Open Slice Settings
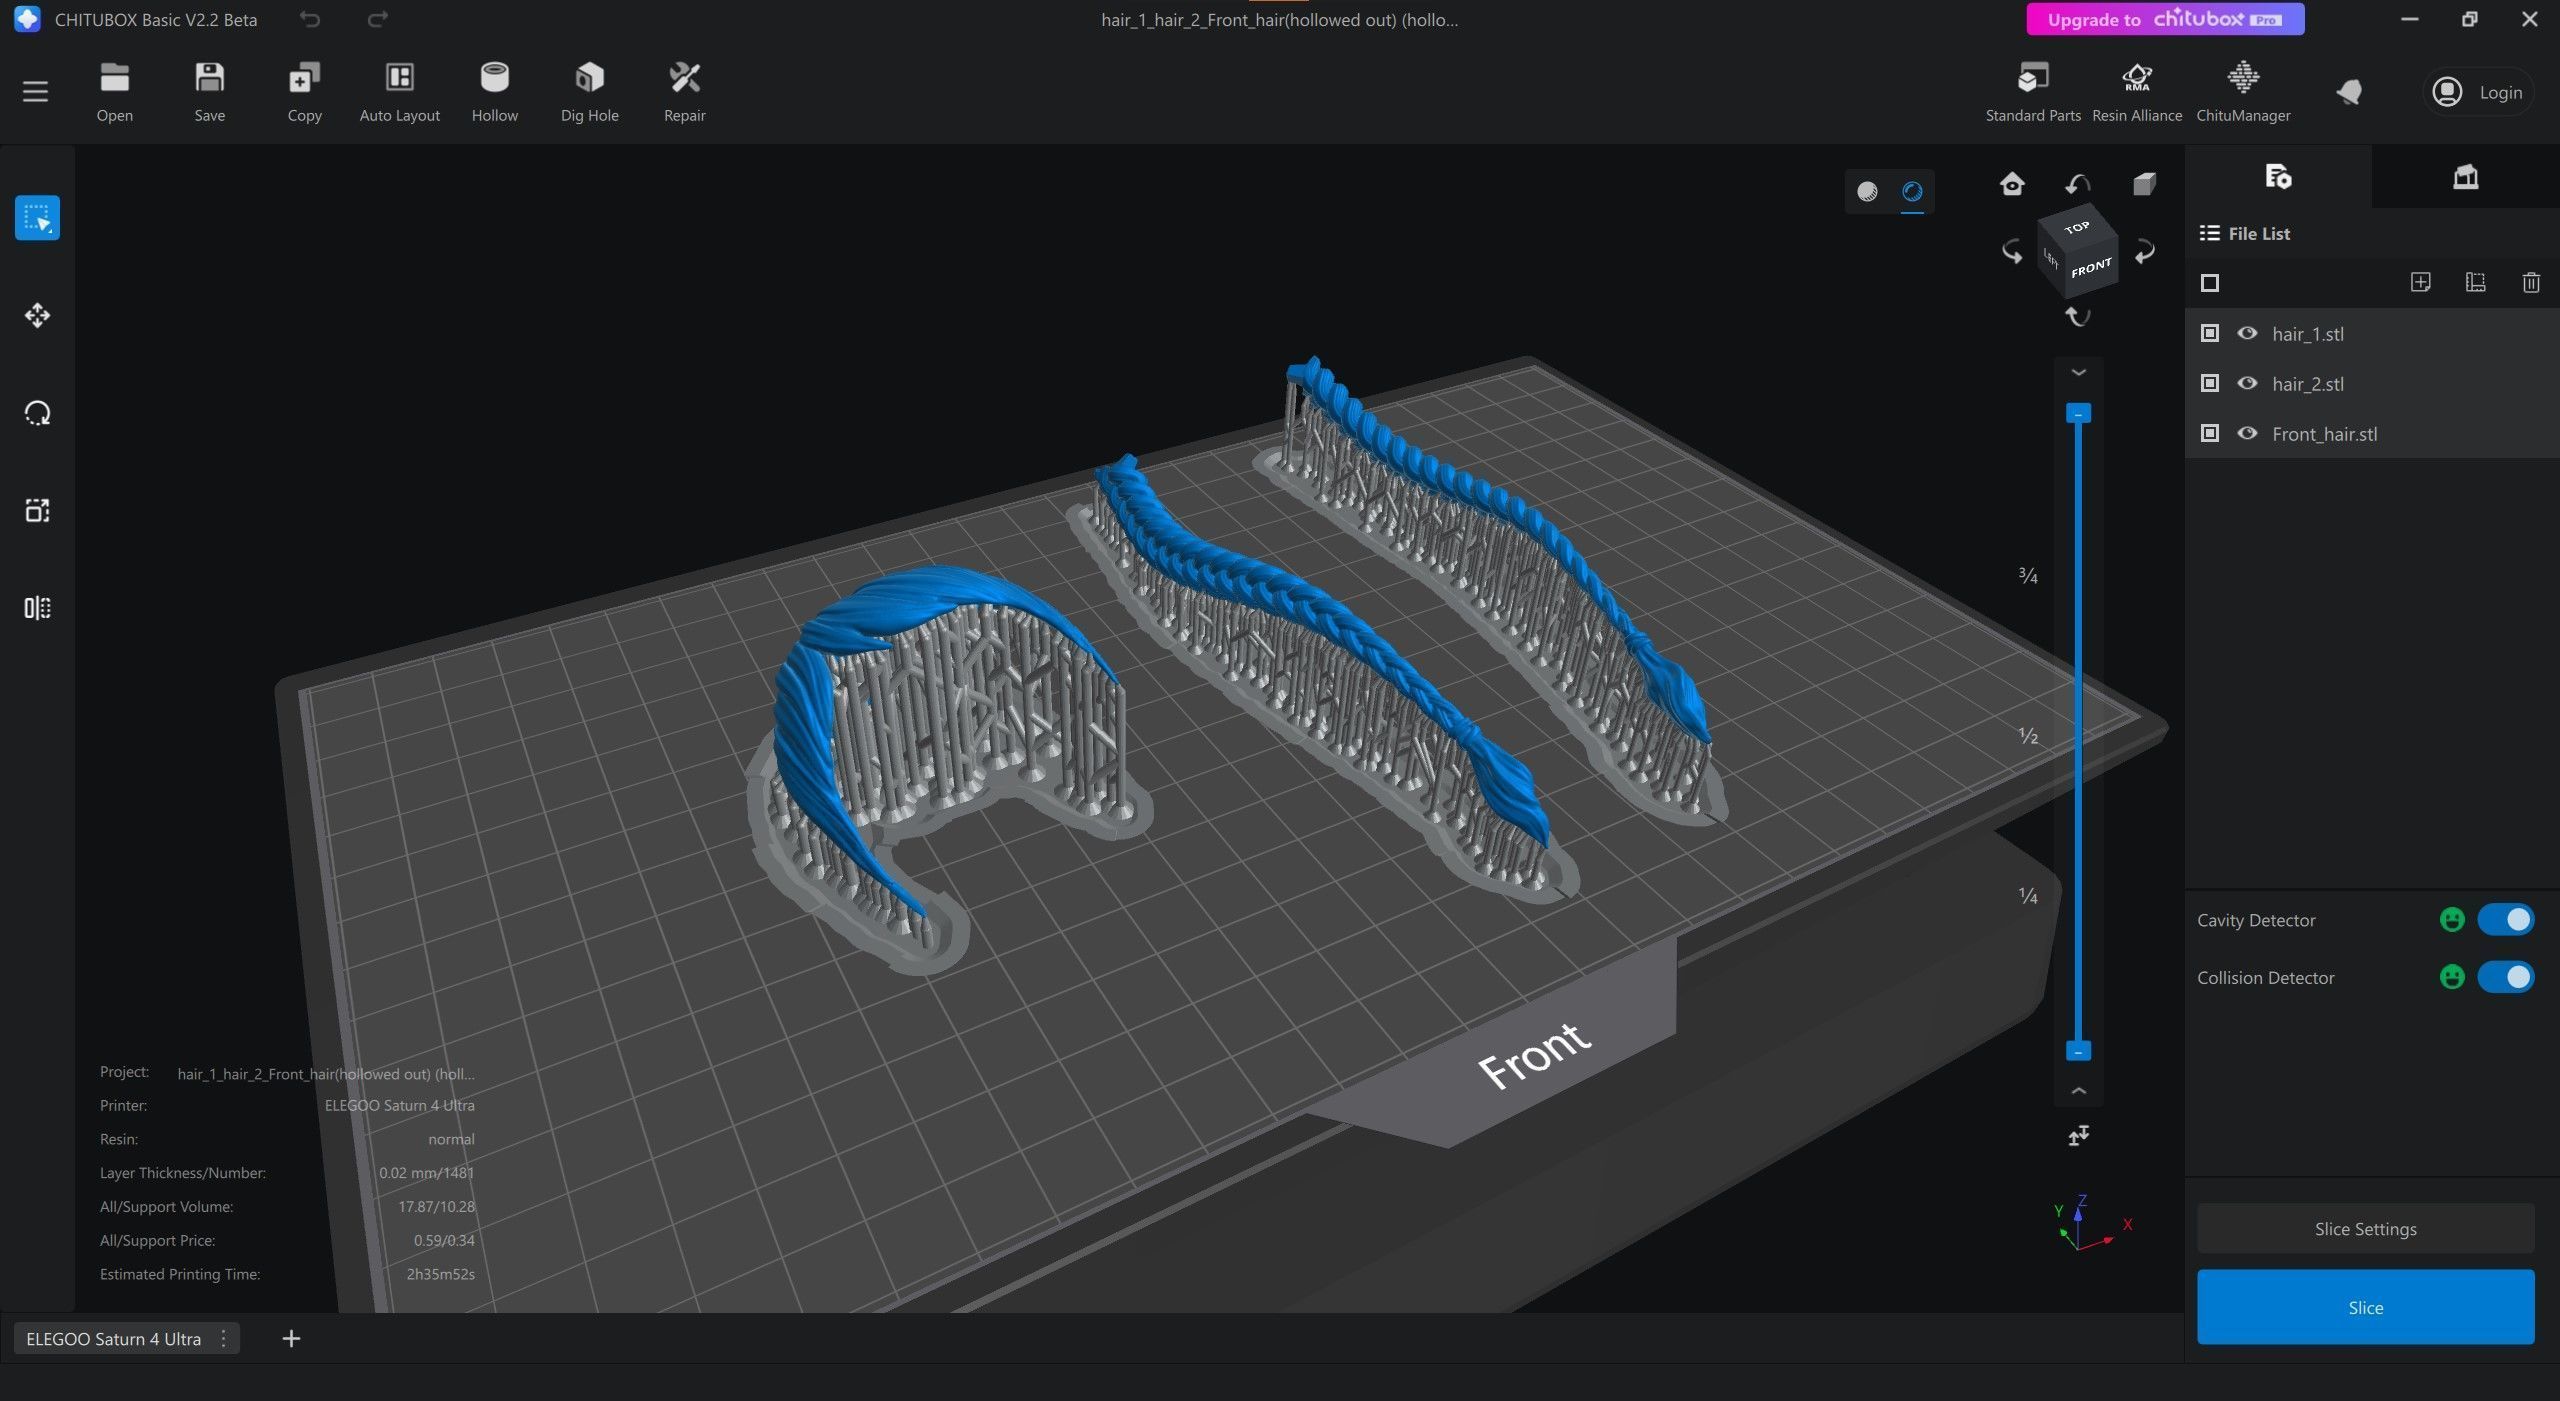The image size is (2560, 1401). click(x=2365, y=1229)
